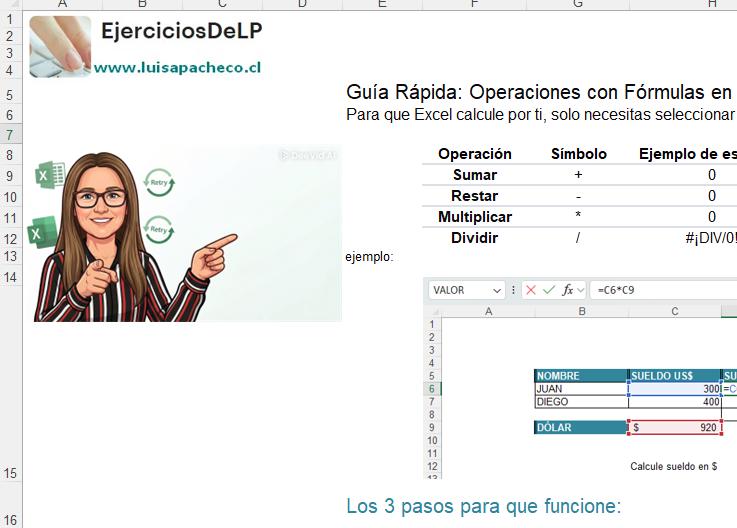
Task: Select the #¡DIV/0! error cell
Action: [711, 238]
